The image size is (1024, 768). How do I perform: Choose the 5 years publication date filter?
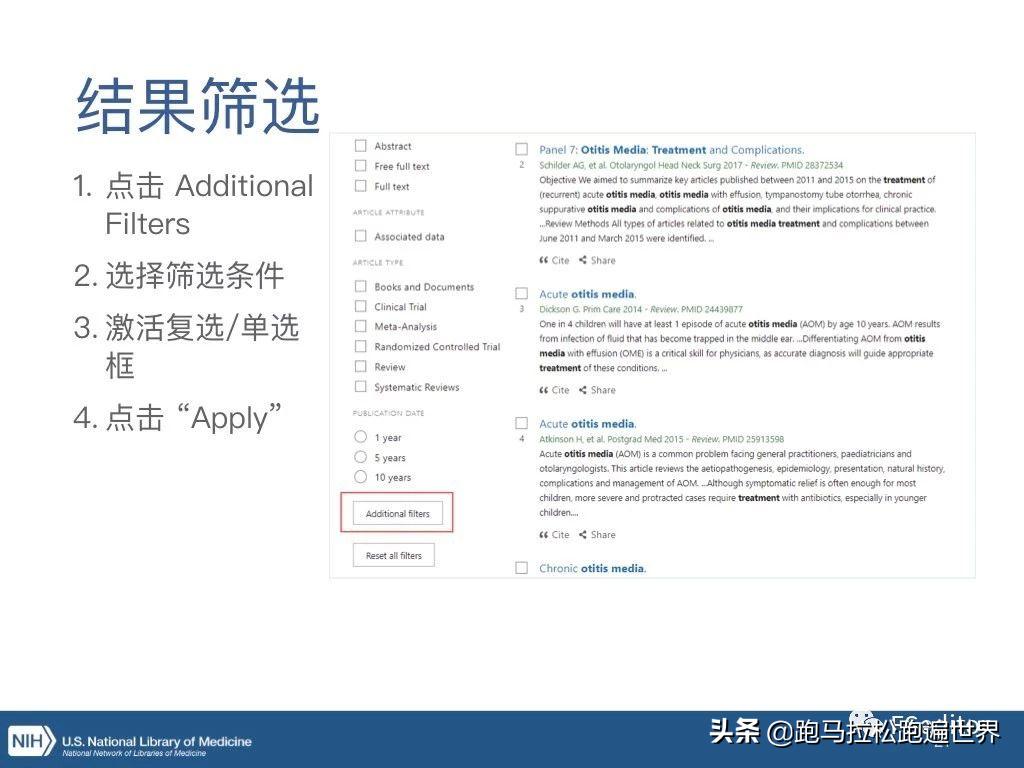click(x=360, y=457)
